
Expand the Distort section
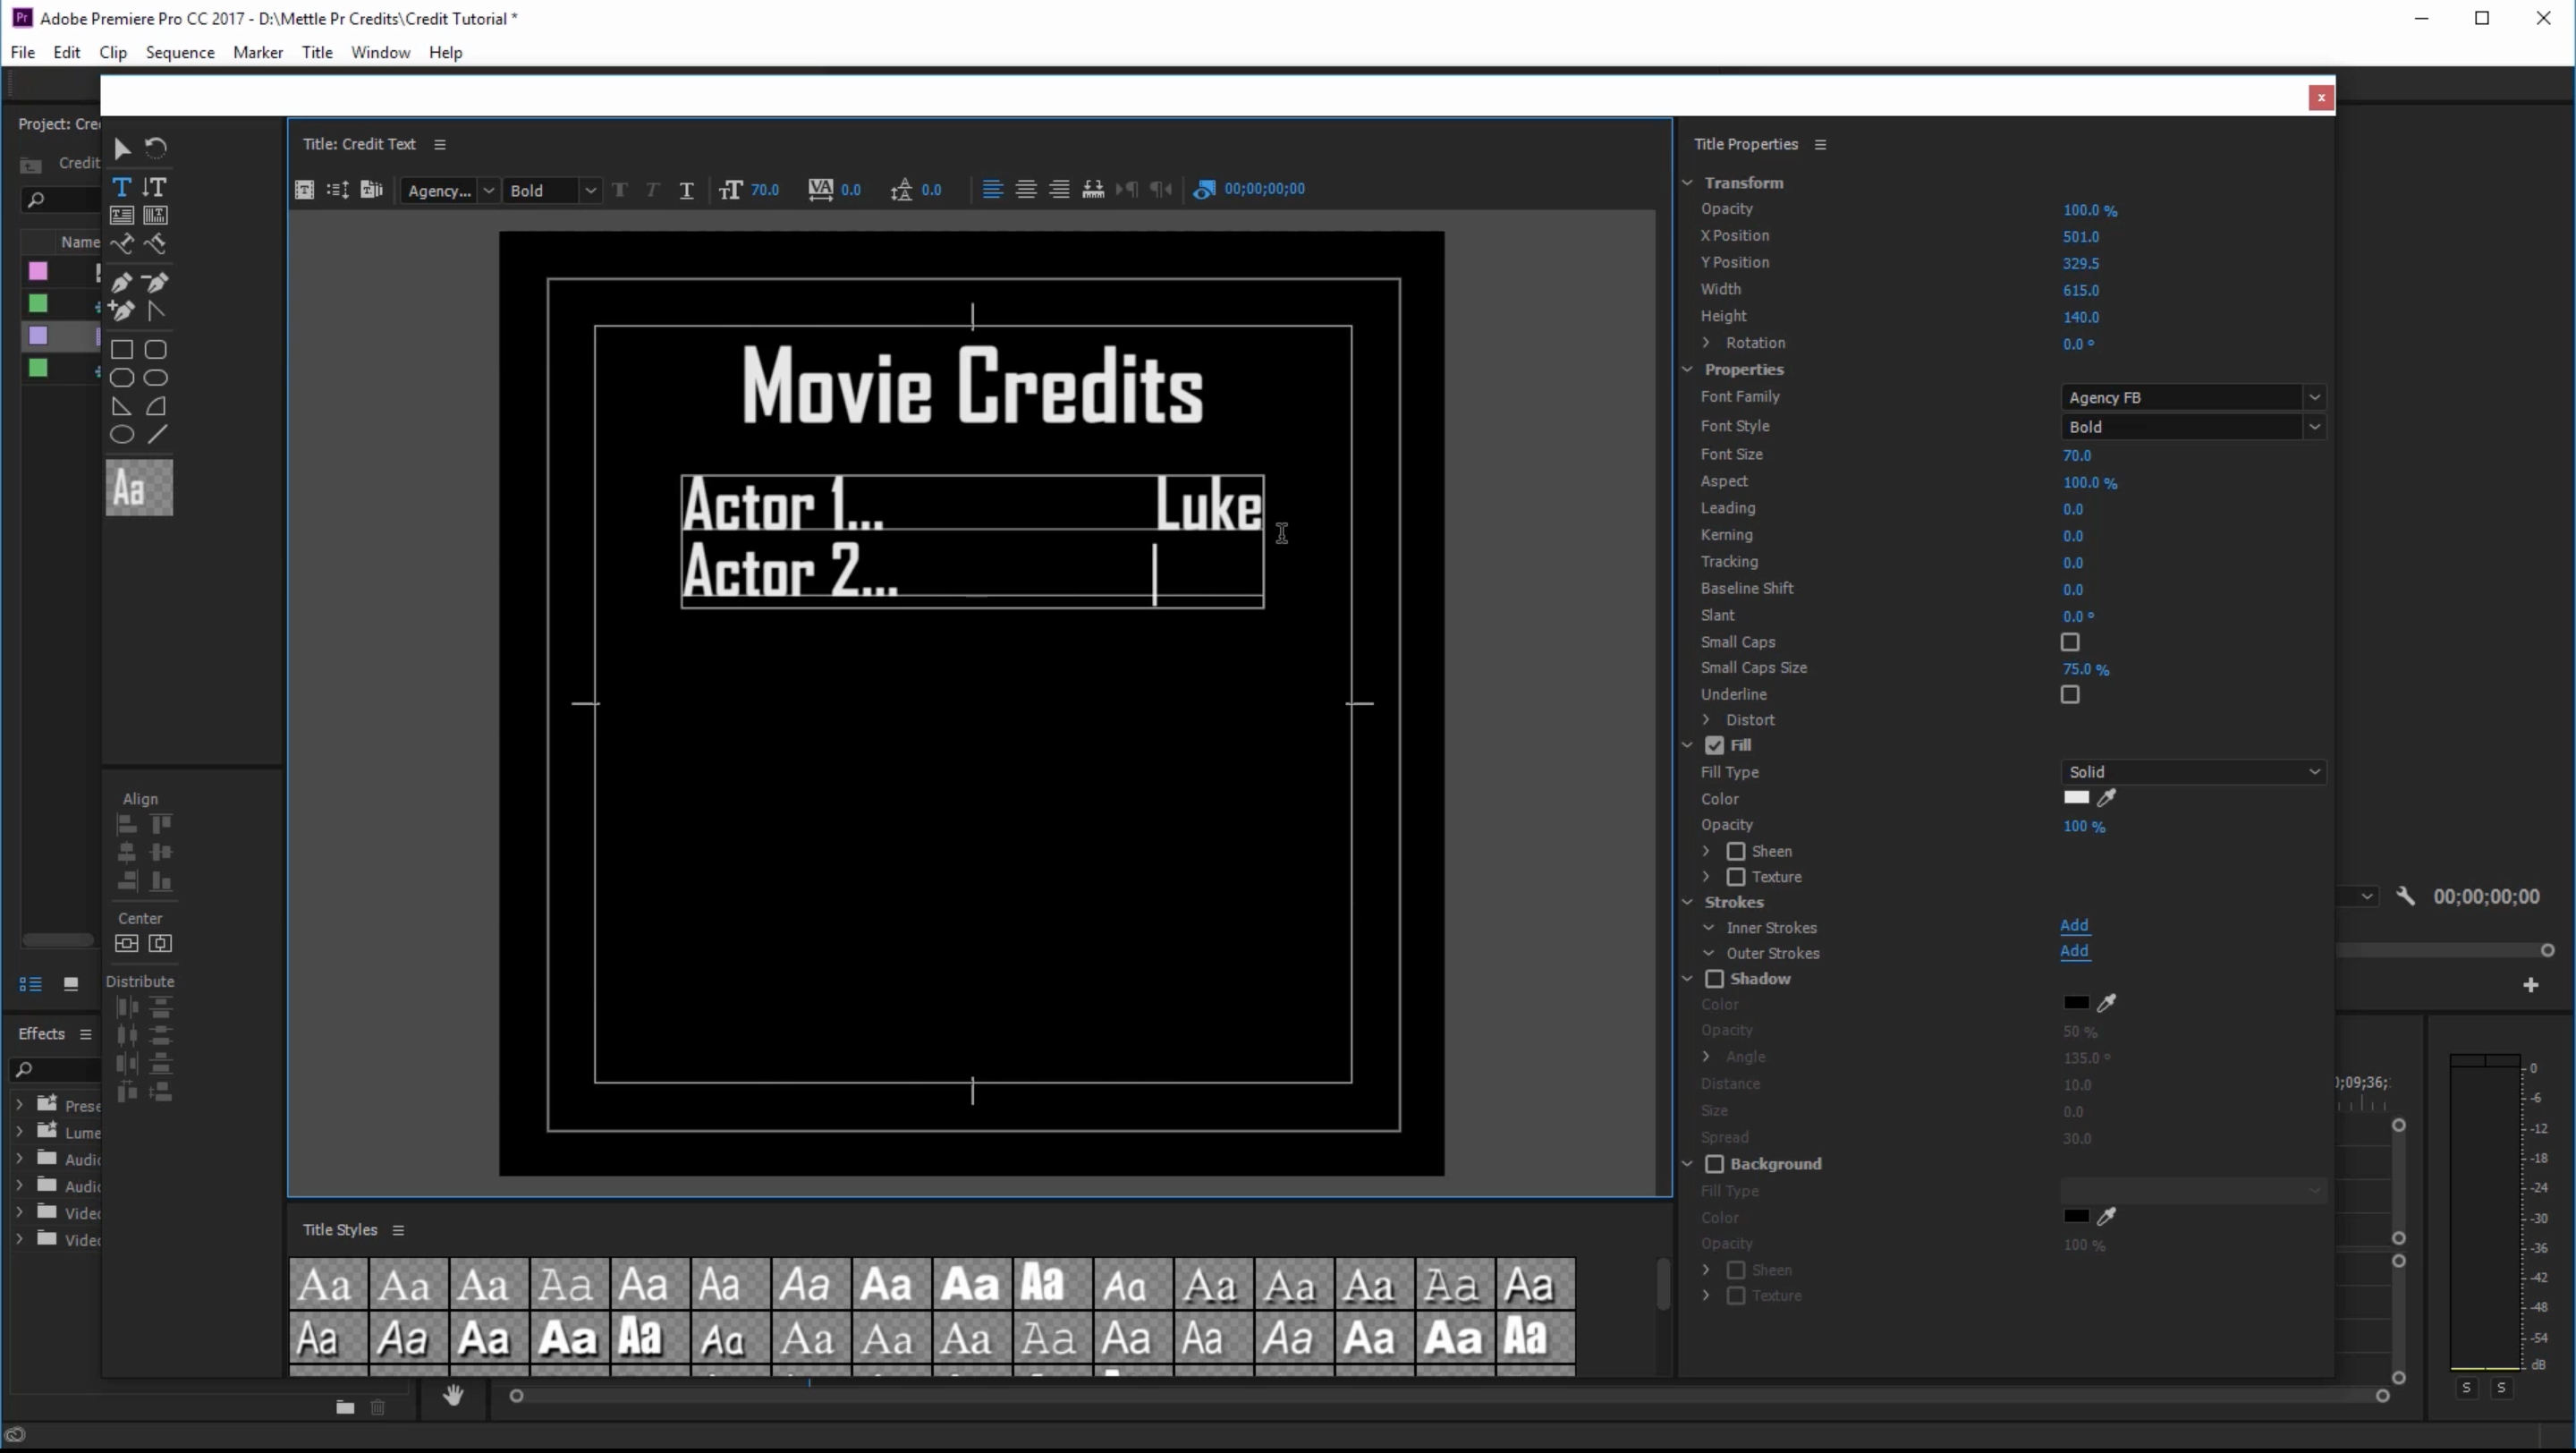1707,720
